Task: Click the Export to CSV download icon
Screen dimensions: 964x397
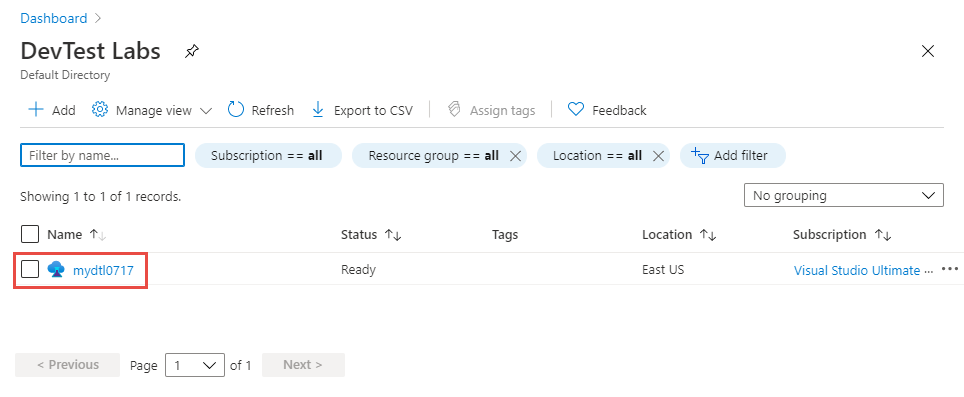Action: coord(318,110)
